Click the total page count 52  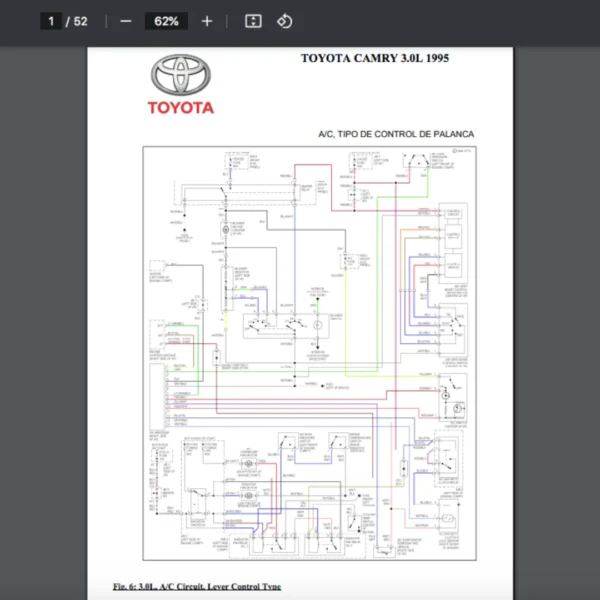pos(80,21)
